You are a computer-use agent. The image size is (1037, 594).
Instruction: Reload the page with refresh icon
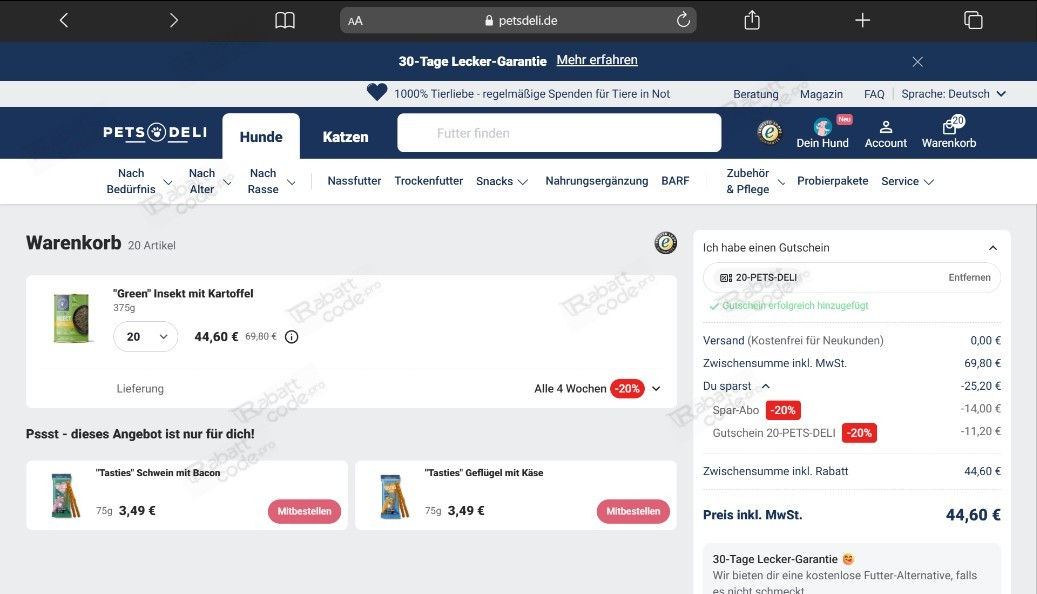pyautogui.click(x=683, y=20)
